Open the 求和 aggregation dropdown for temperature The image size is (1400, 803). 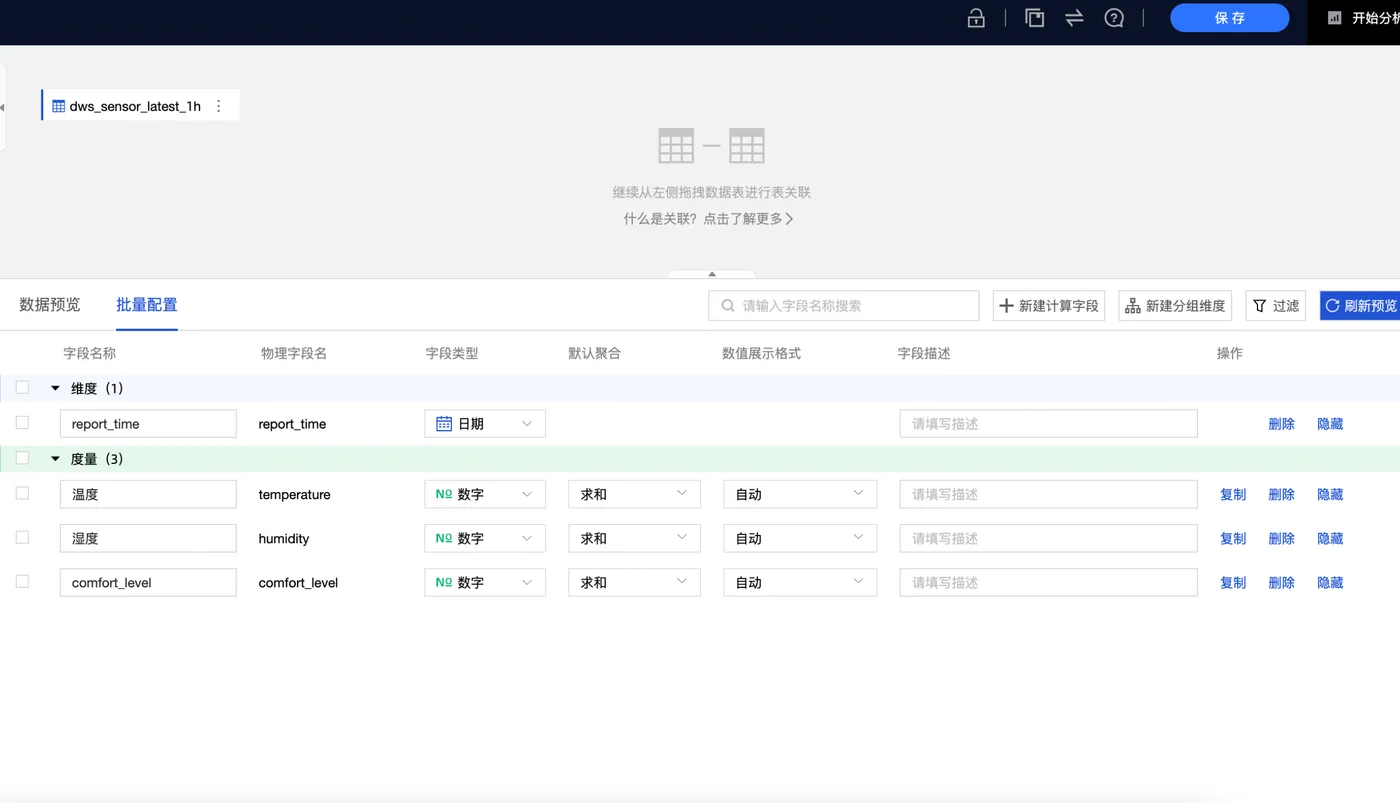click(x=634, y=494)
